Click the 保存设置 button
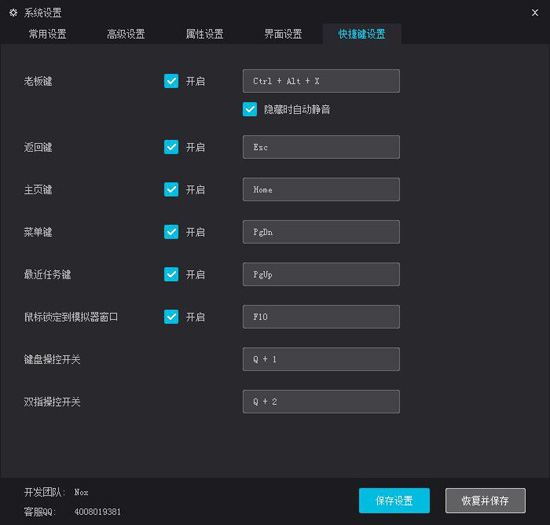The width and height of the screenshot is (550, 525). pos(394,500)
